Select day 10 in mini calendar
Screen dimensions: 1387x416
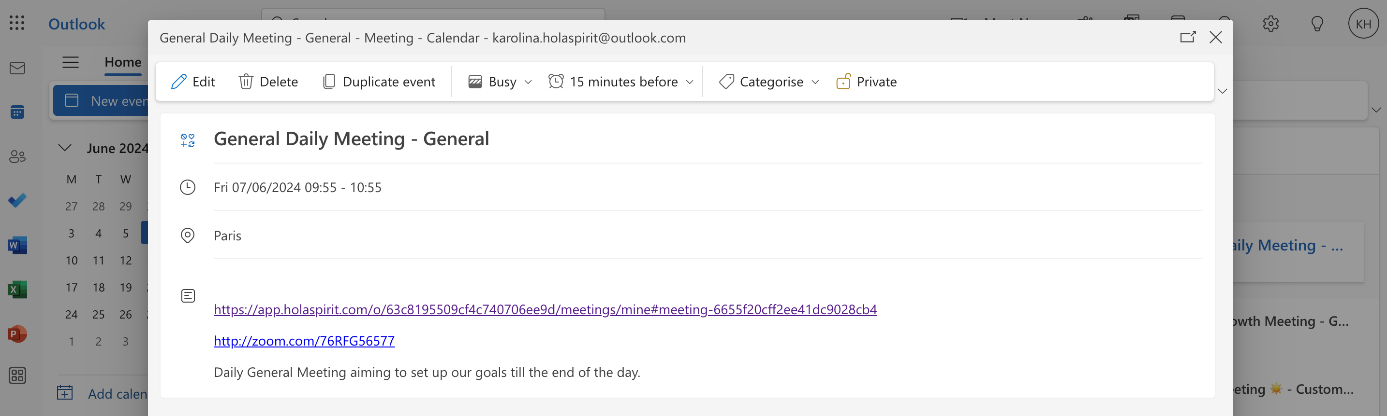coord(71,260)
